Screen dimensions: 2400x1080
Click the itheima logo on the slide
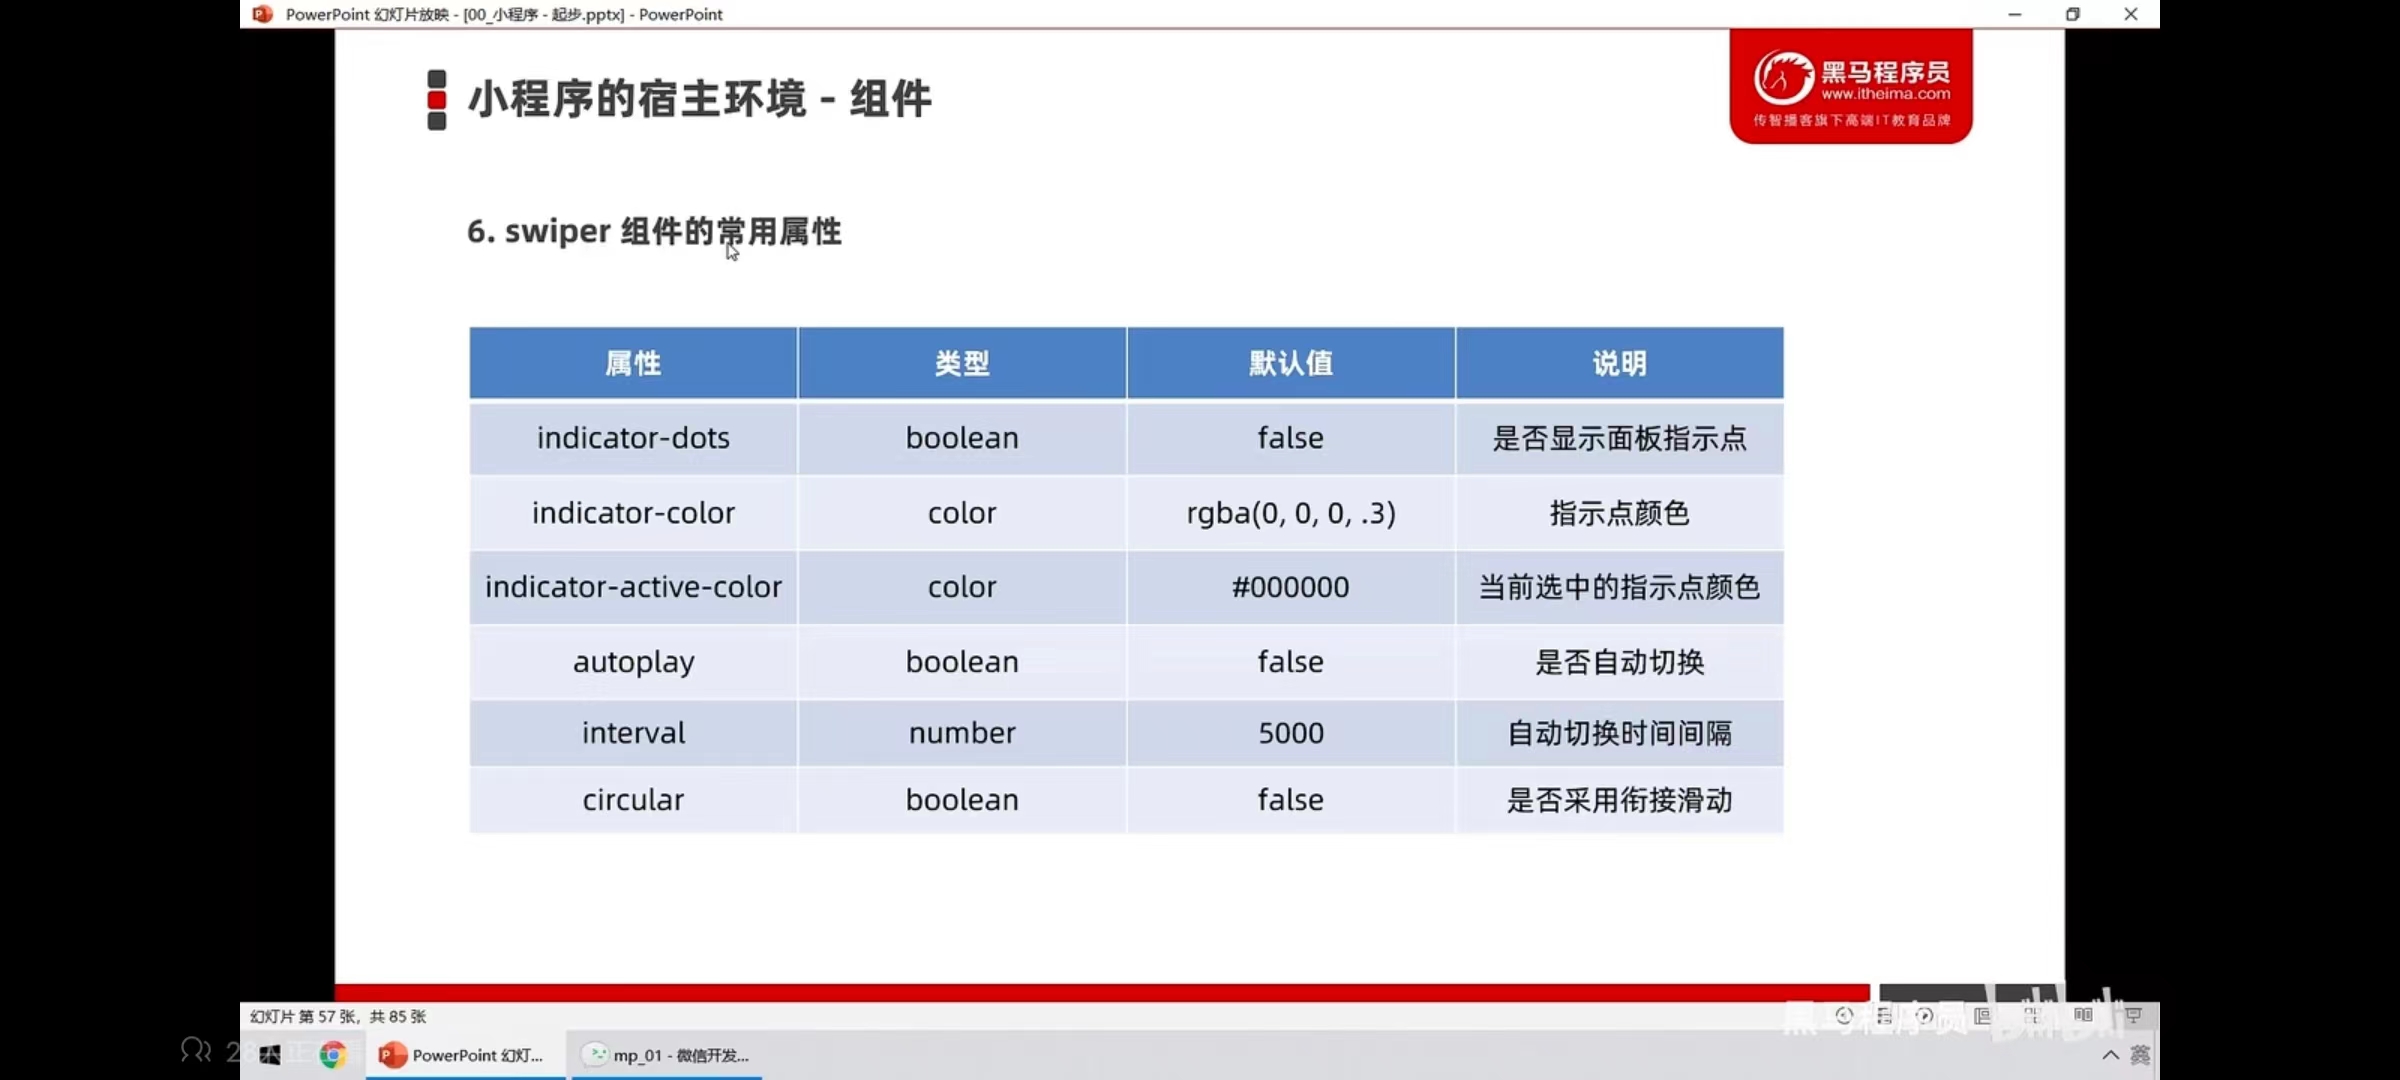click(x=1850, y=86)
